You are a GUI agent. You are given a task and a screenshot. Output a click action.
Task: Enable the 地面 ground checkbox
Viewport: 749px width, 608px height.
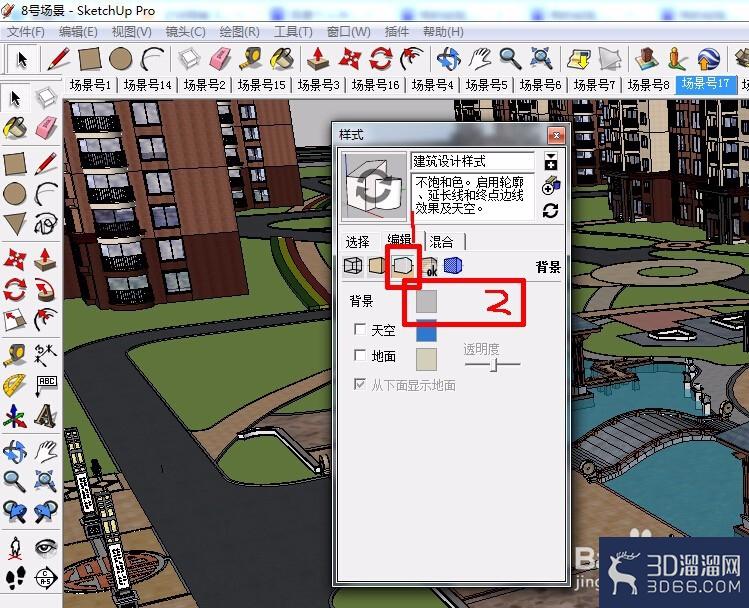[x=360, y=354]
